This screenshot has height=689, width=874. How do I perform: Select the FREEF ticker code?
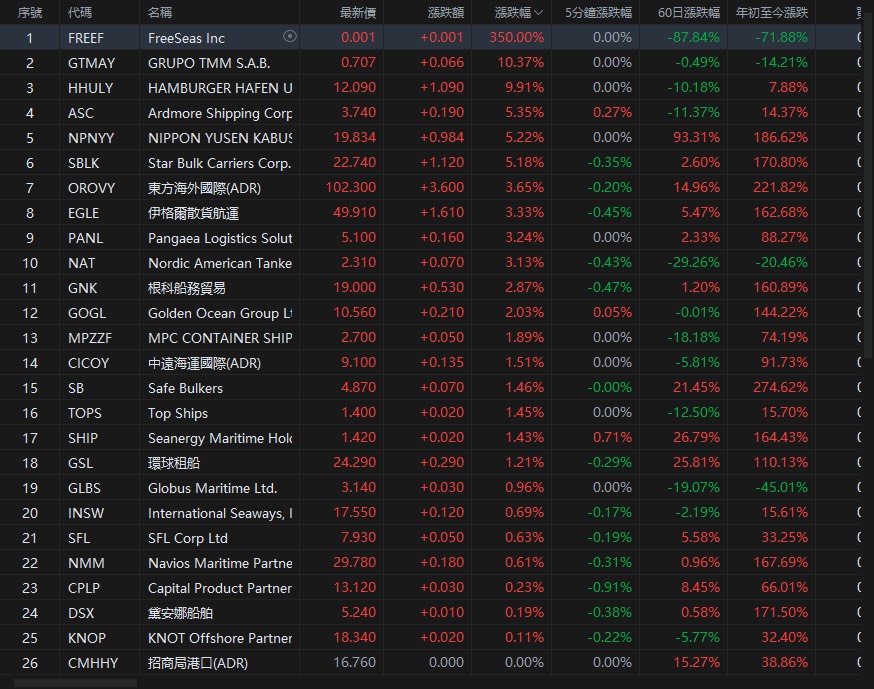click(86, 38)
